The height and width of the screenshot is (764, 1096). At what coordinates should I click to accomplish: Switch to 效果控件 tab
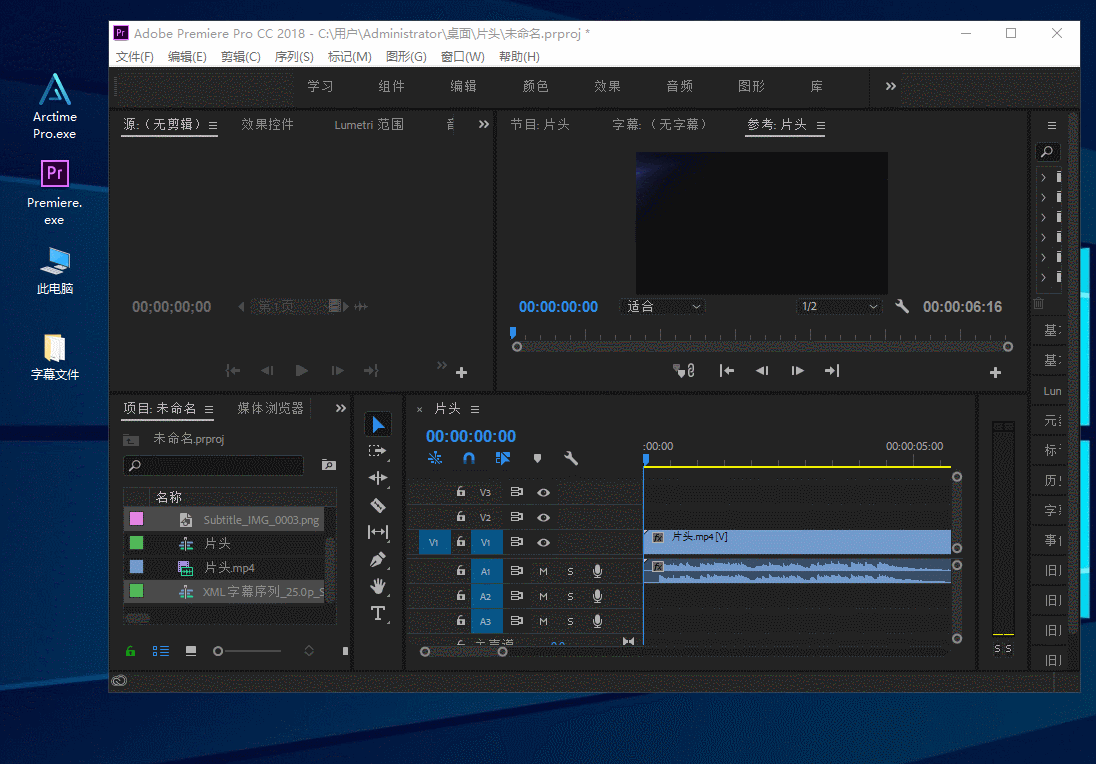pyautogui.click(x=267, y=124)
